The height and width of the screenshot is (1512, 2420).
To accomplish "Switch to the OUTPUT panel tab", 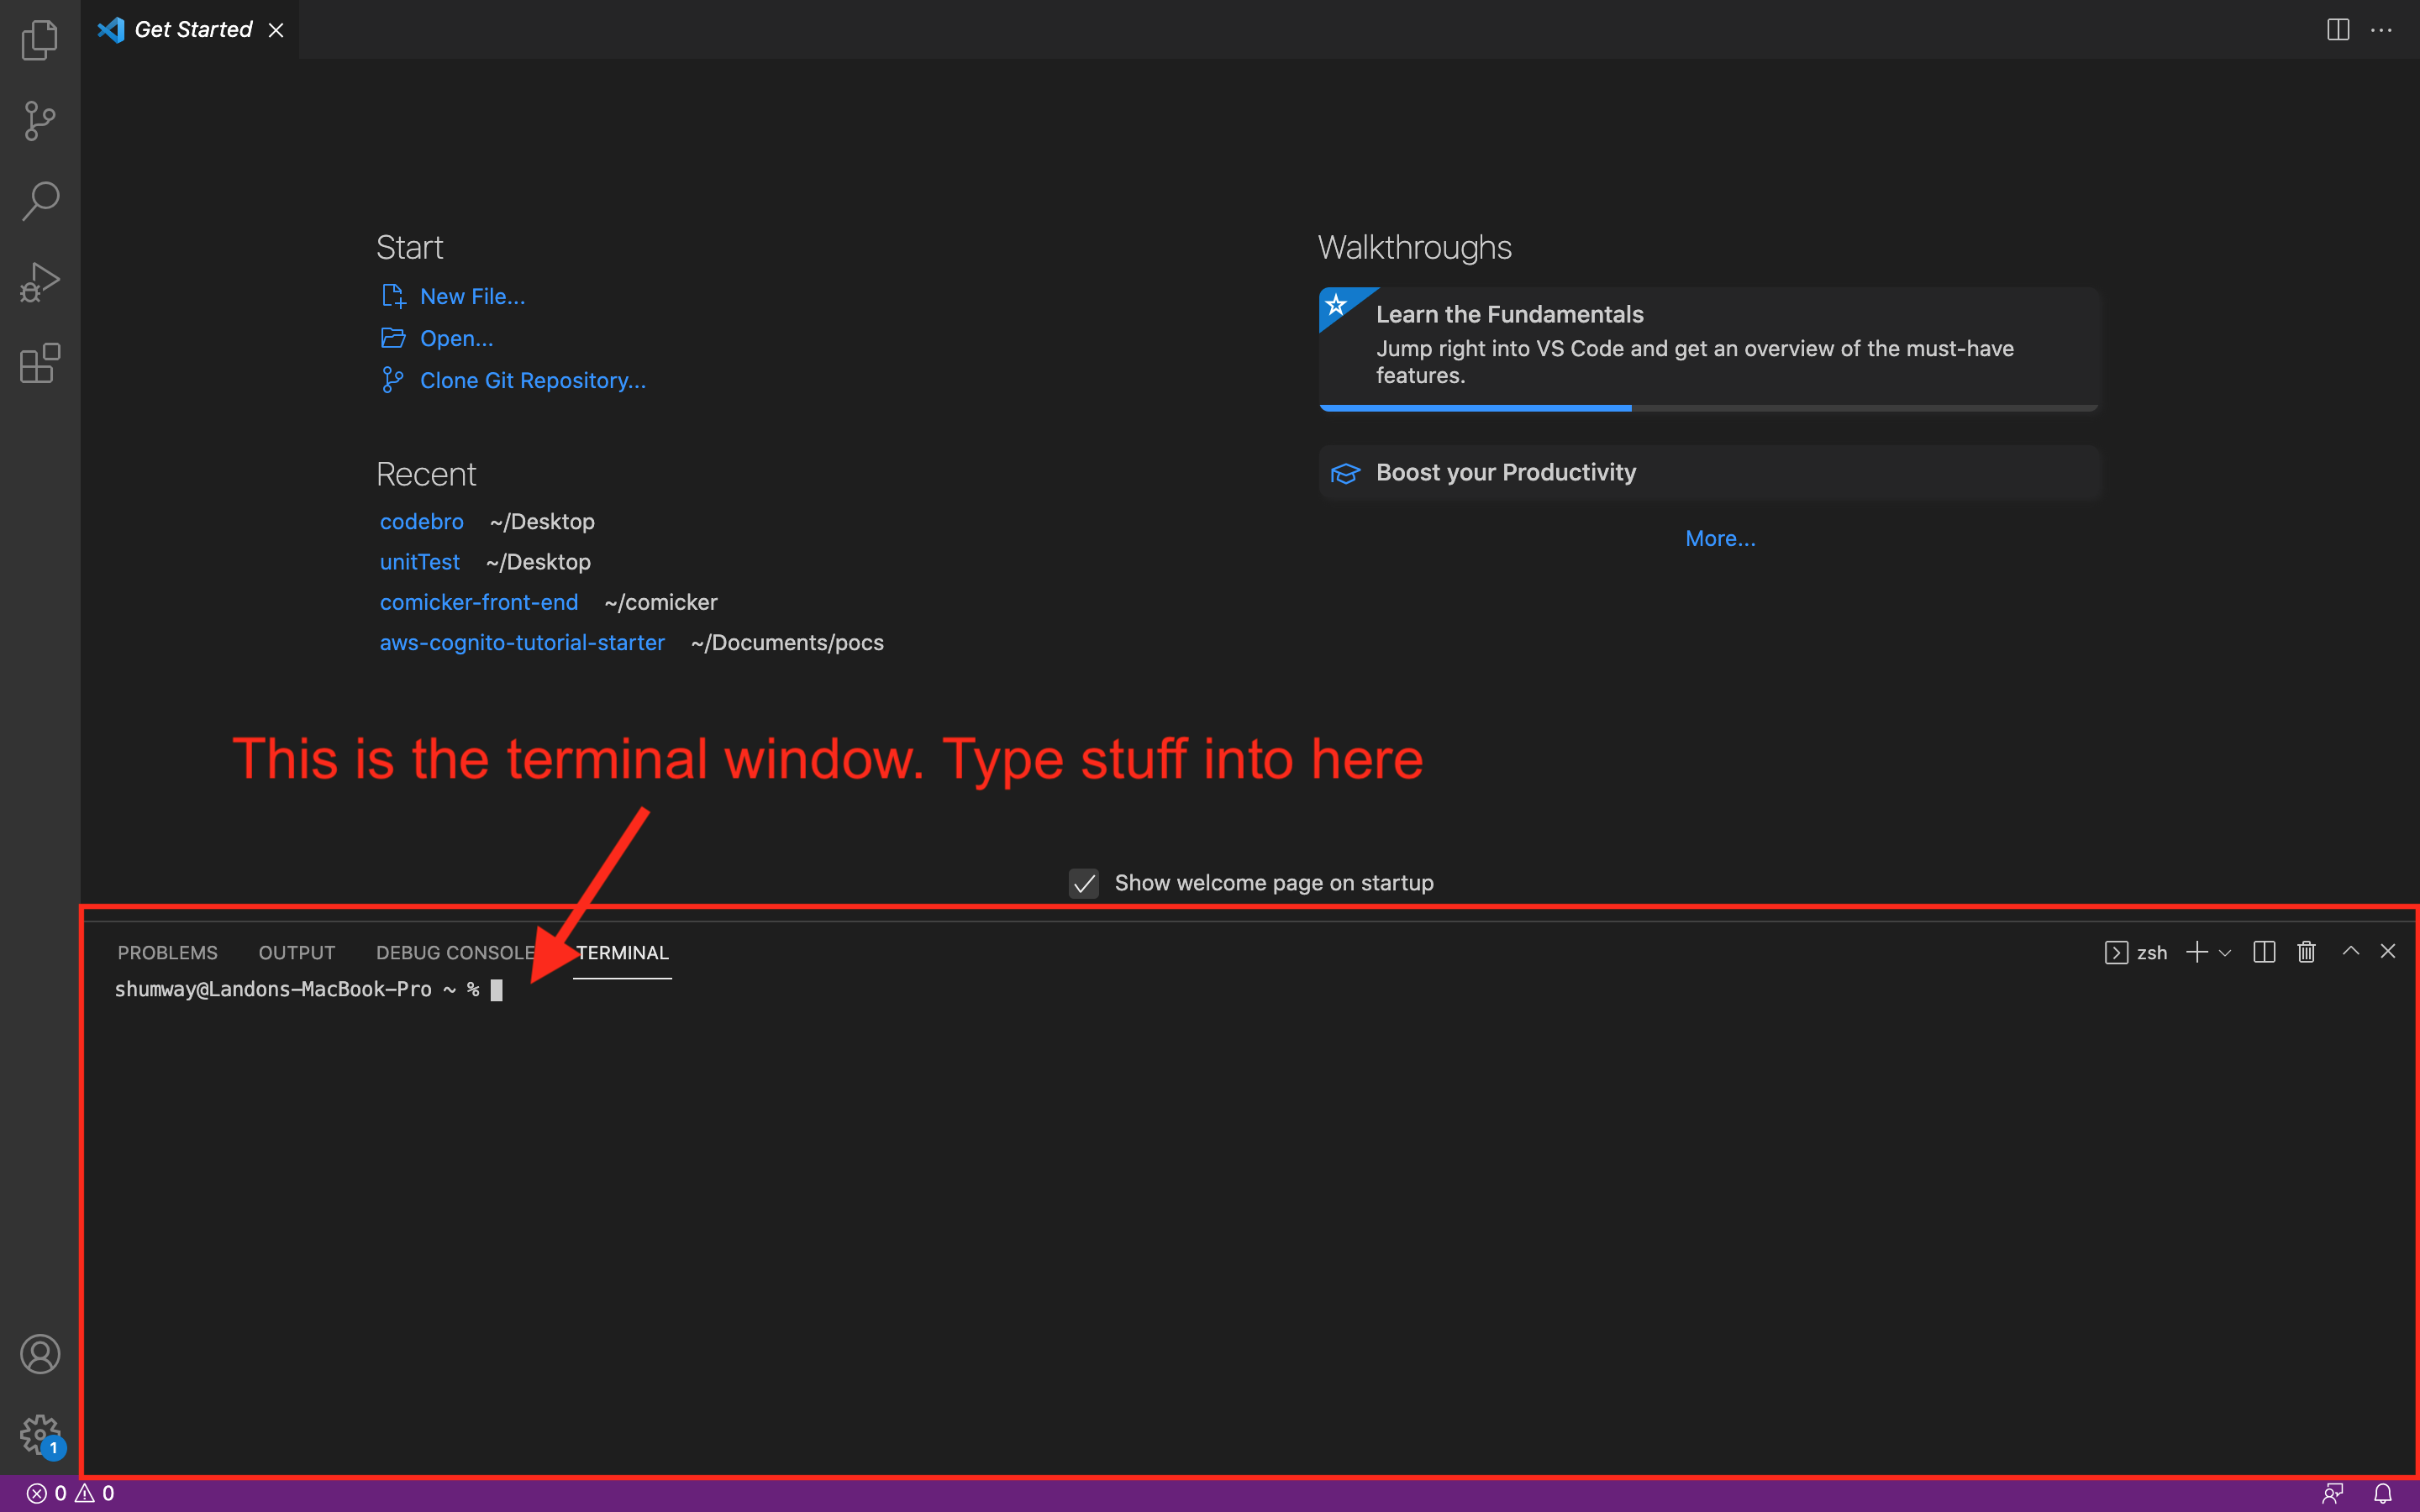I will (296, 953).
